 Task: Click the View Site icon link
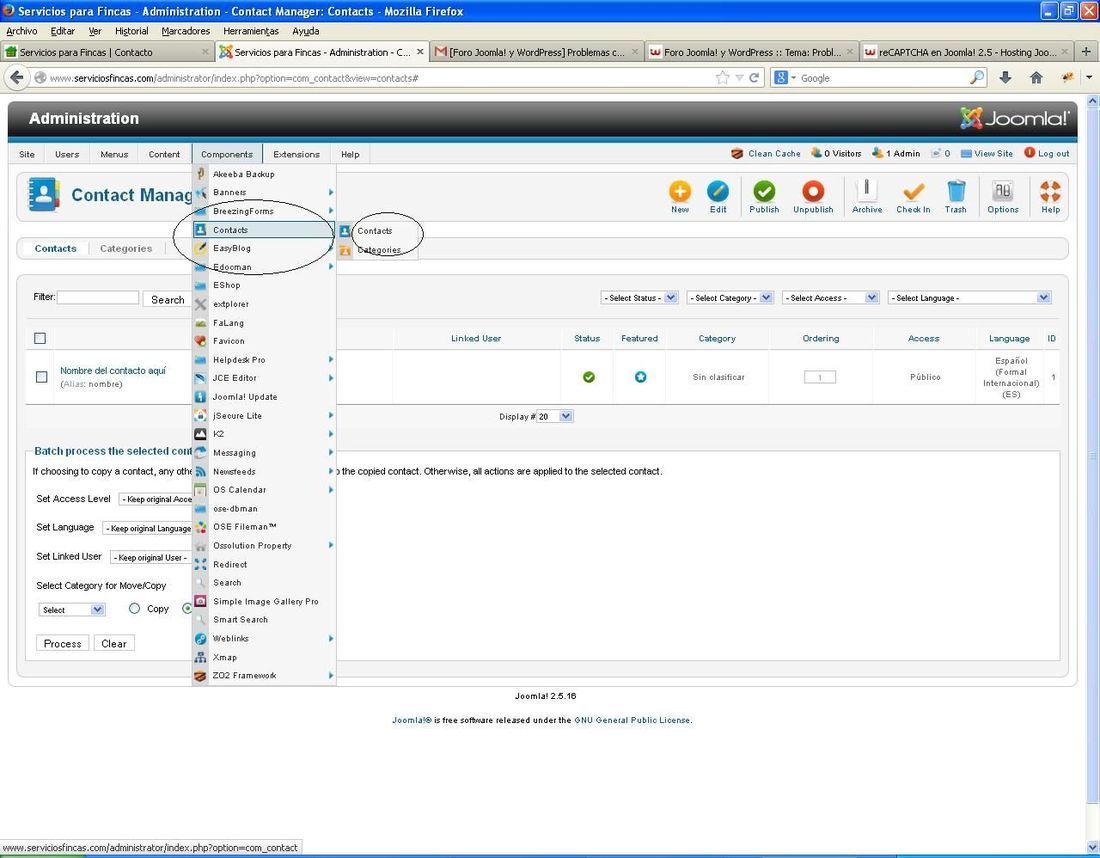[986, 153]
